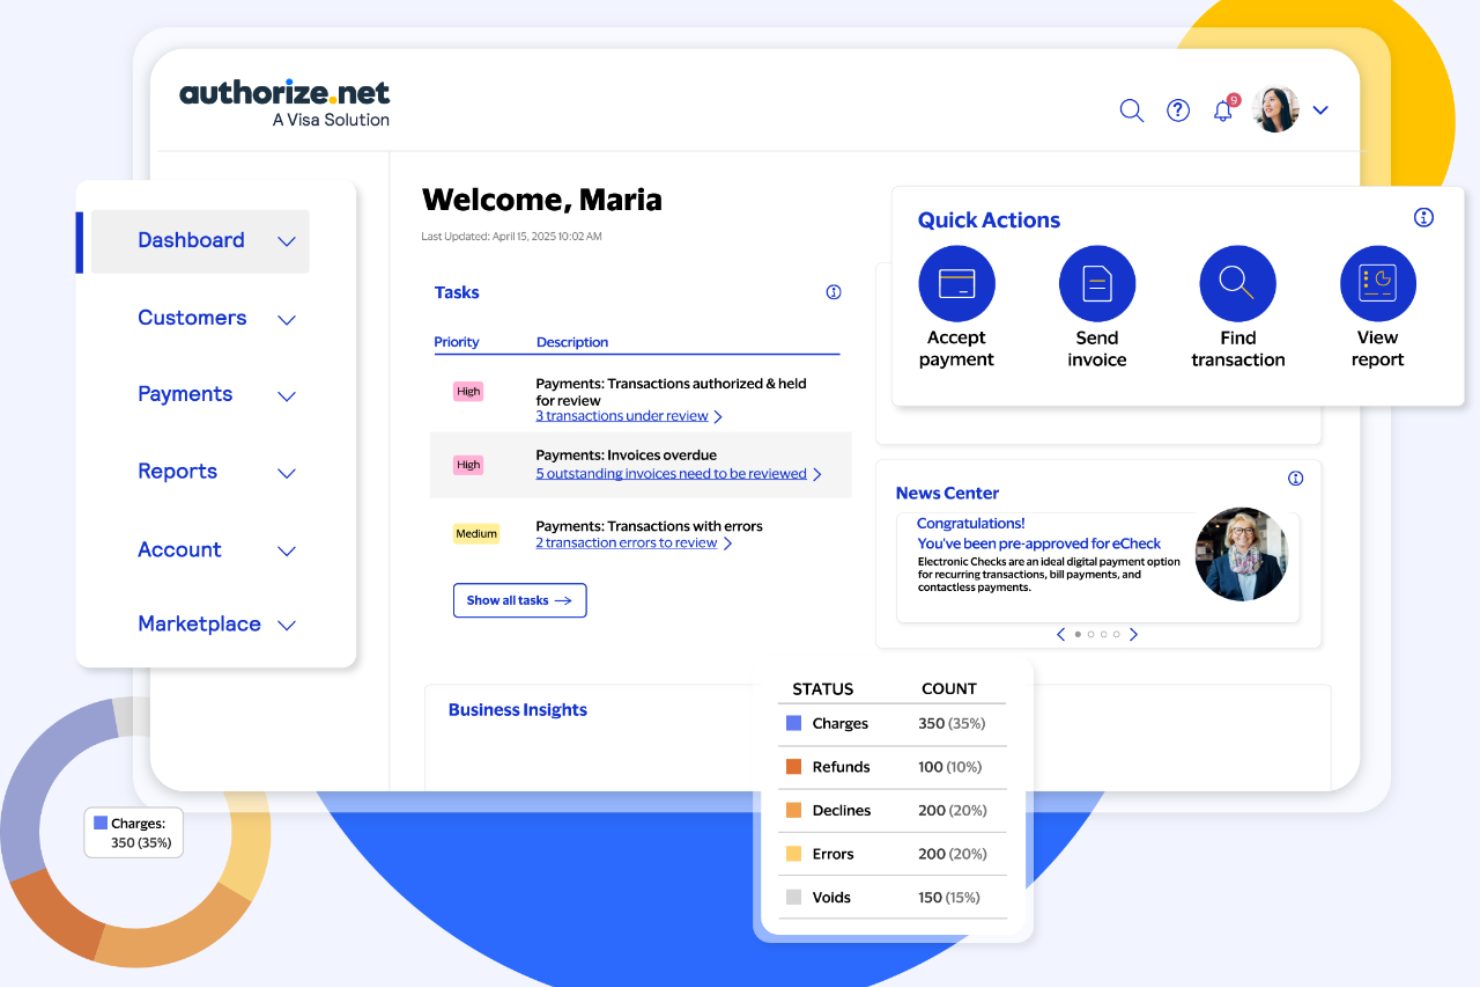Click the News Center next carousel arrow
Image resolution: width=1480 pixels, height=987 pixels.
pyautogui.click(x=1134, y=634)
